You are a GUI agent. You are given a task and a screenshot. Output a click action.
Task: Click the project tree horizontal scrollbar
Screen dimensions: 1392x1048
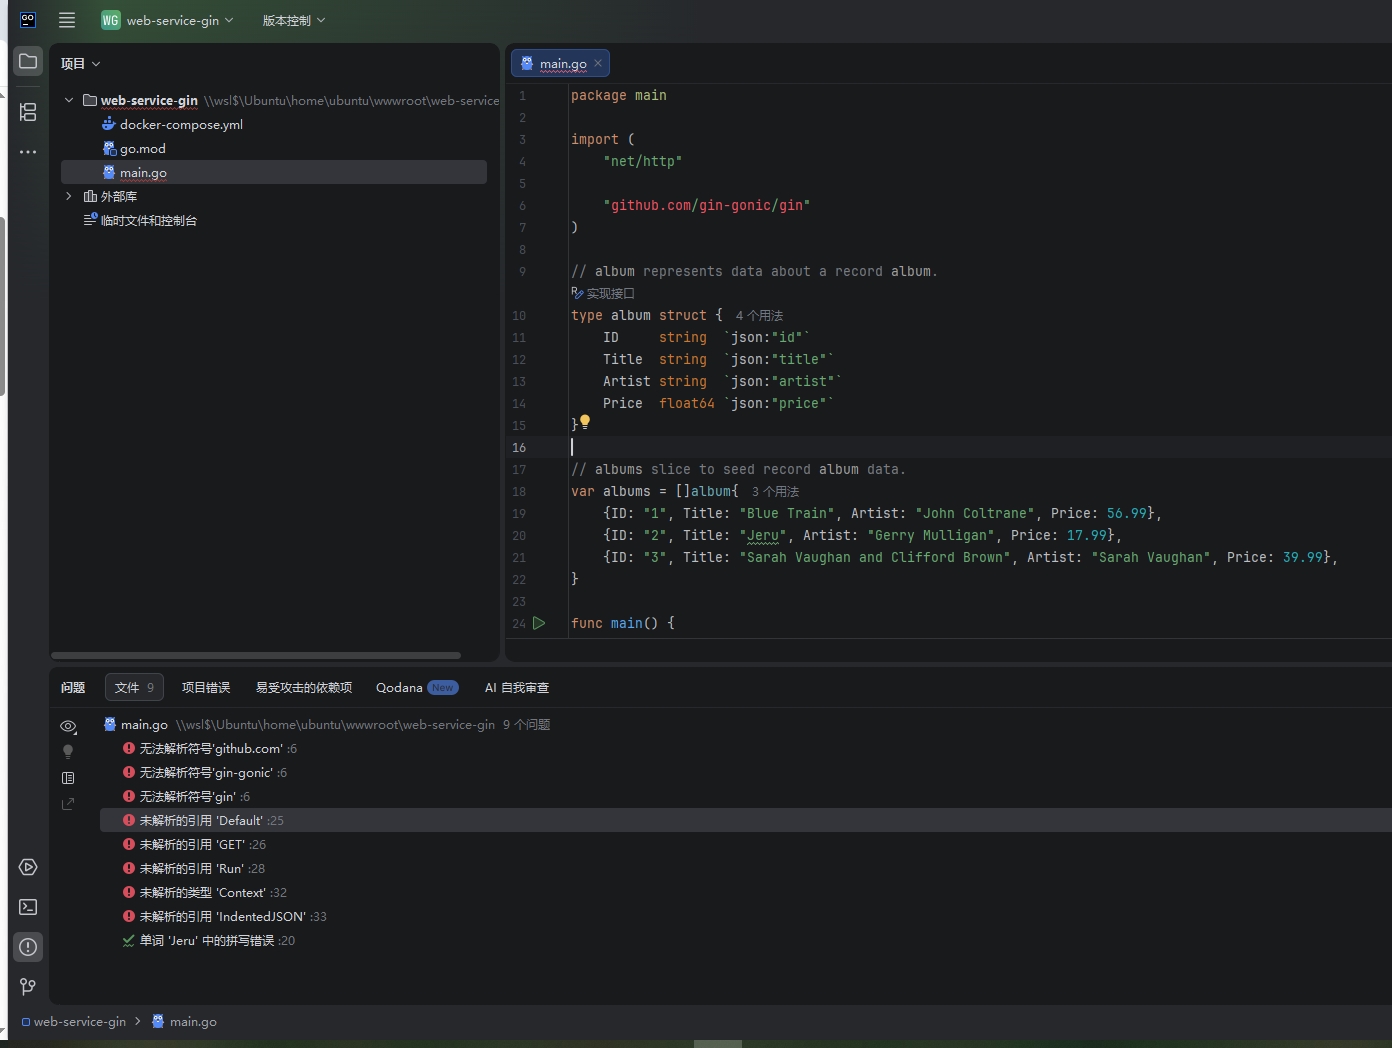[x=256, y=656]
